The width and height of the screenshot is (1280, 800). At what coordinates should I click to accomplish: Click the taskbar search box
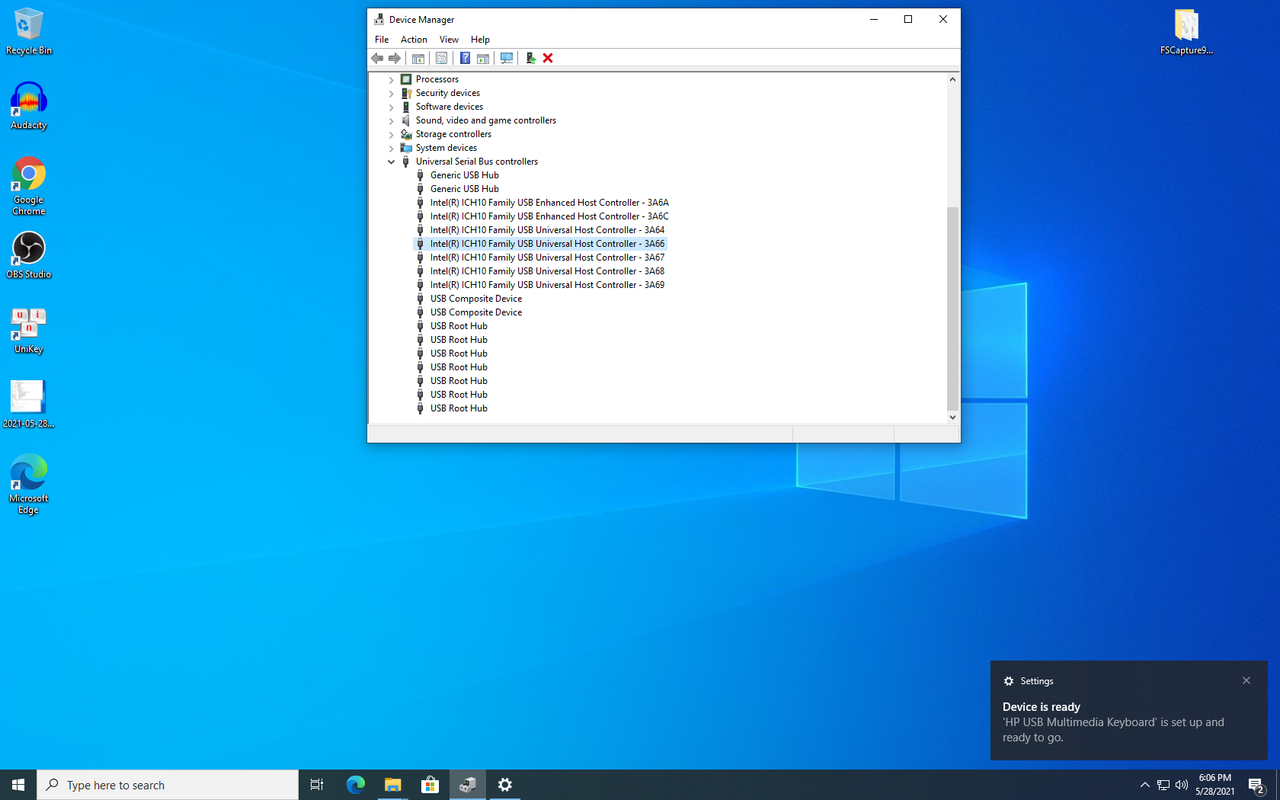(x=167, y=785)
